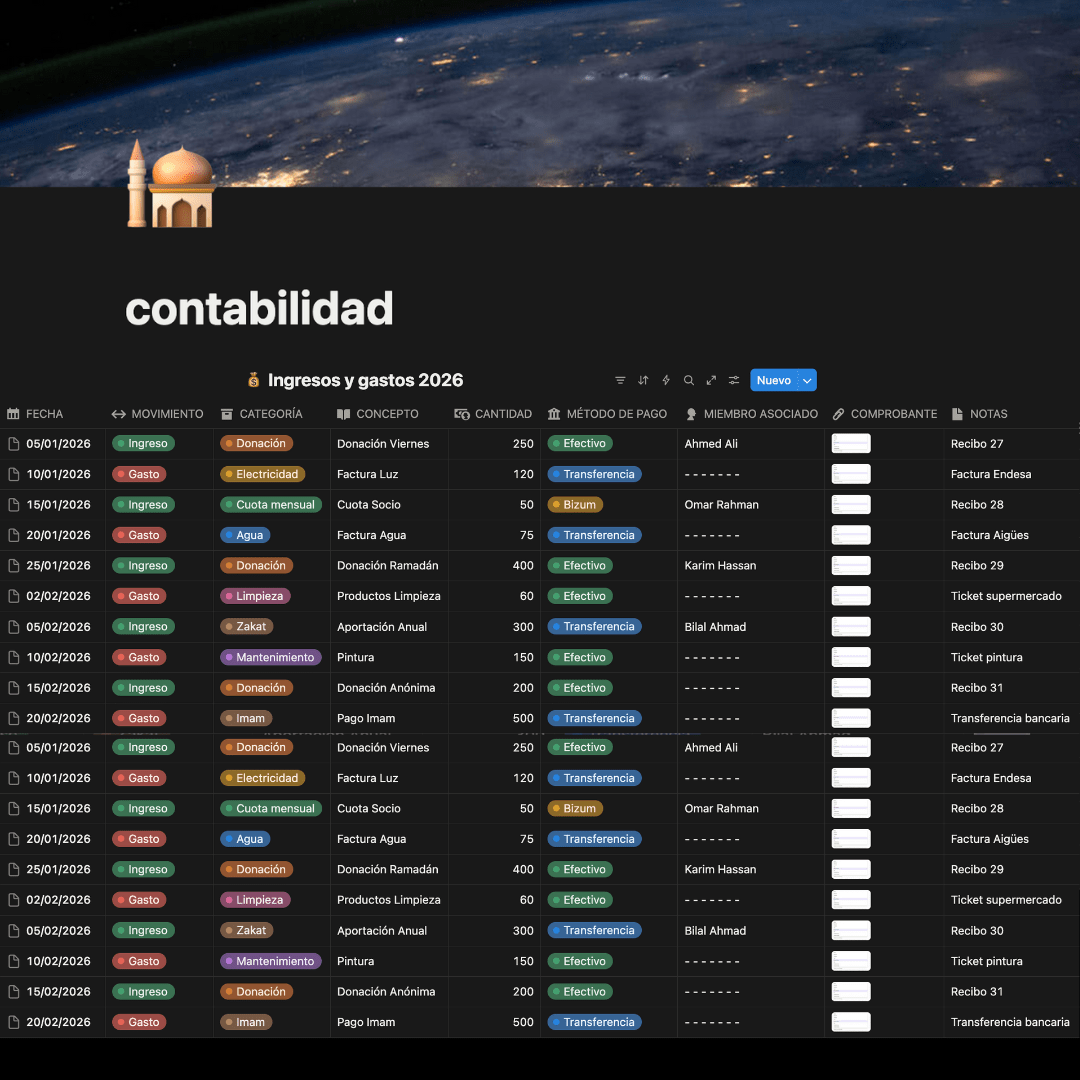This screenshot has height=1080, width=1080.
Task: Click the search magnifier icon
Action: (689, 380)
